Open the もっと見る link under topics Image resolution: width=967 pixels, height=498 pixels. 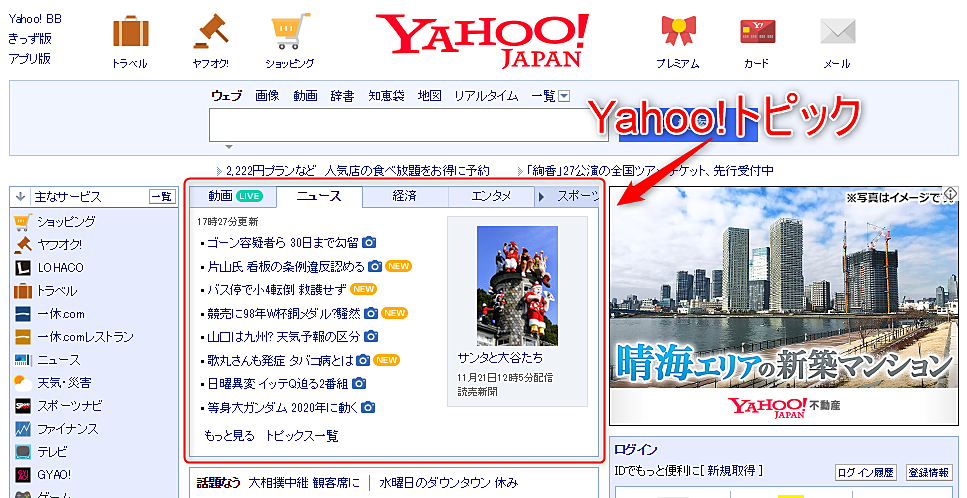tap(229, 436)
